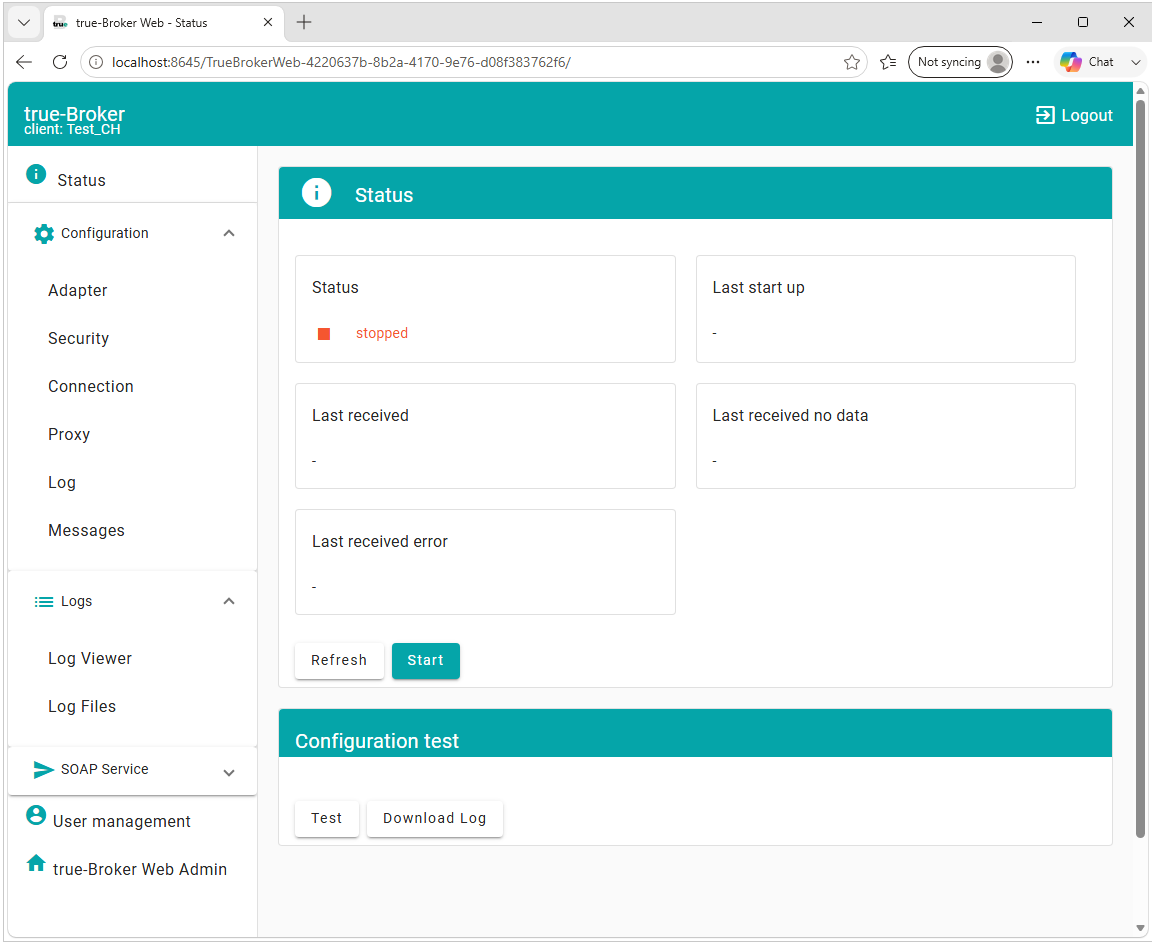The width and height of the screenshot is (1152, 945).
Task: Click the scrollbar down arrow
Action: [x=1141, y=928]
